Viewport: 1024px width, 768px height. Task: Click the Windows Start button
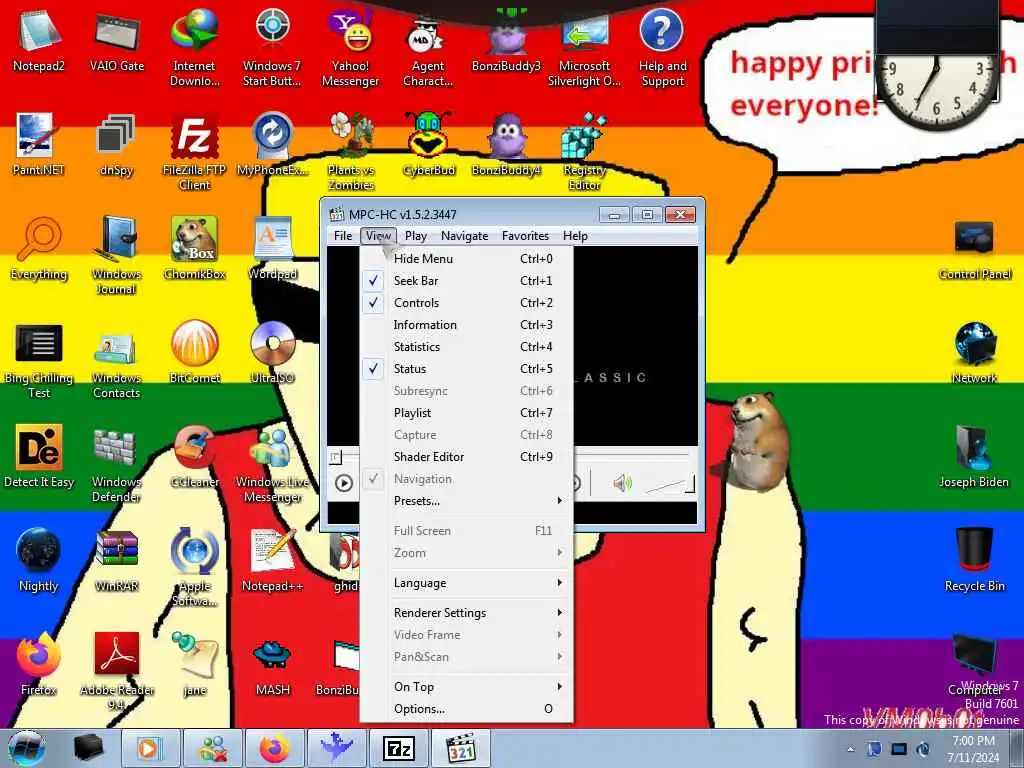[26, 748]
